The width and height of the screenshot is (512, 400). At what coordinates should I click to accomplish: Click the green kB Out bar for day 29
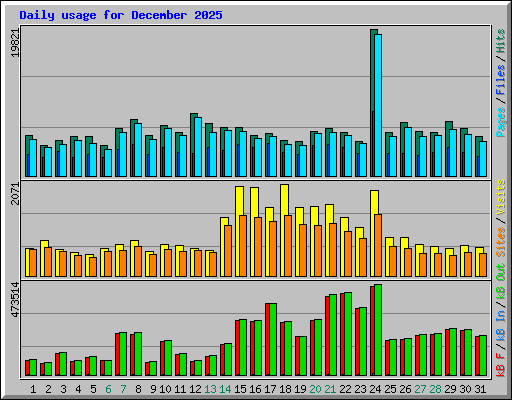[x=453, y=352]
